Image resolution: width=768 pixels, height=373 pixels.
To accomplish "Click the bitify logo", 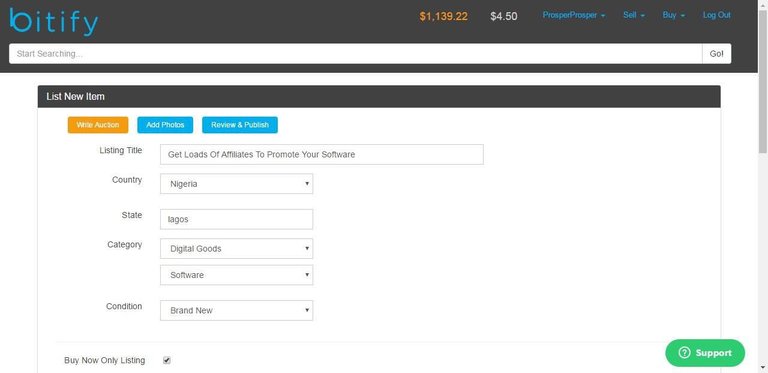I will (x=54, y=22).
